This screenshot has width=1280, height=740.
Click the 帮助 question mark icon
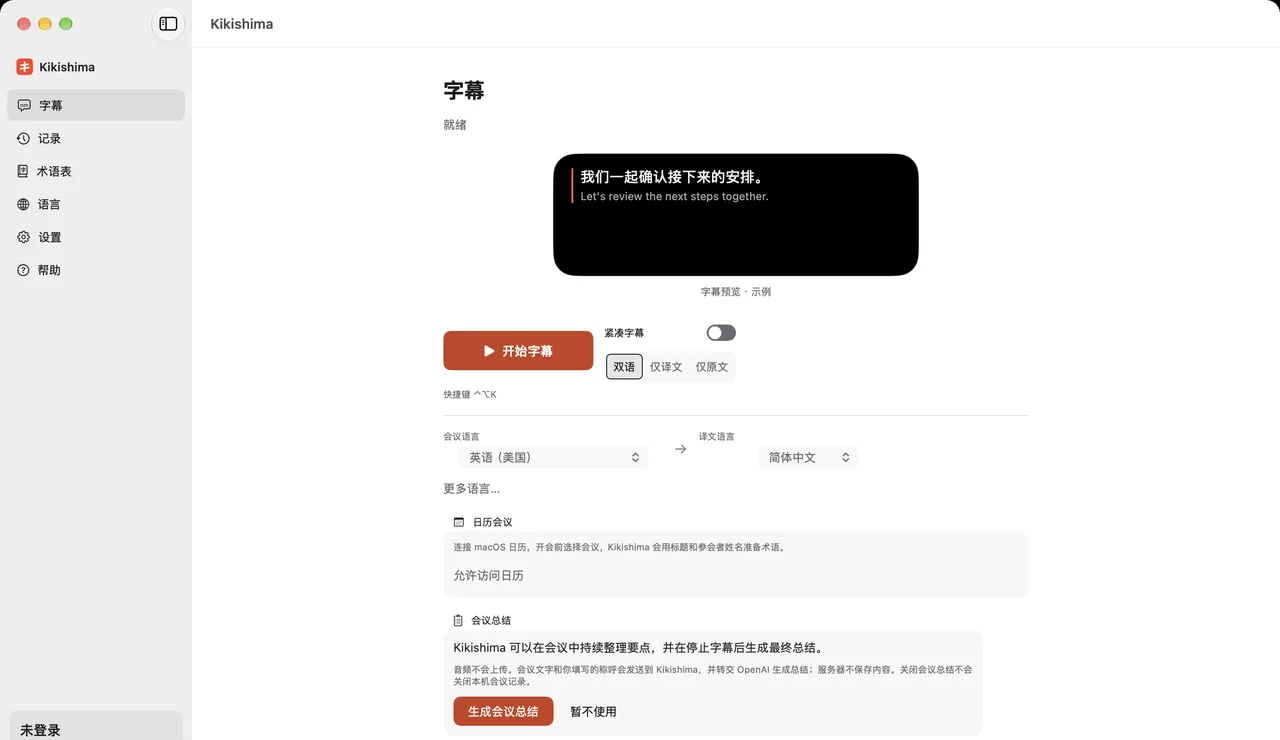coord(24,270)
